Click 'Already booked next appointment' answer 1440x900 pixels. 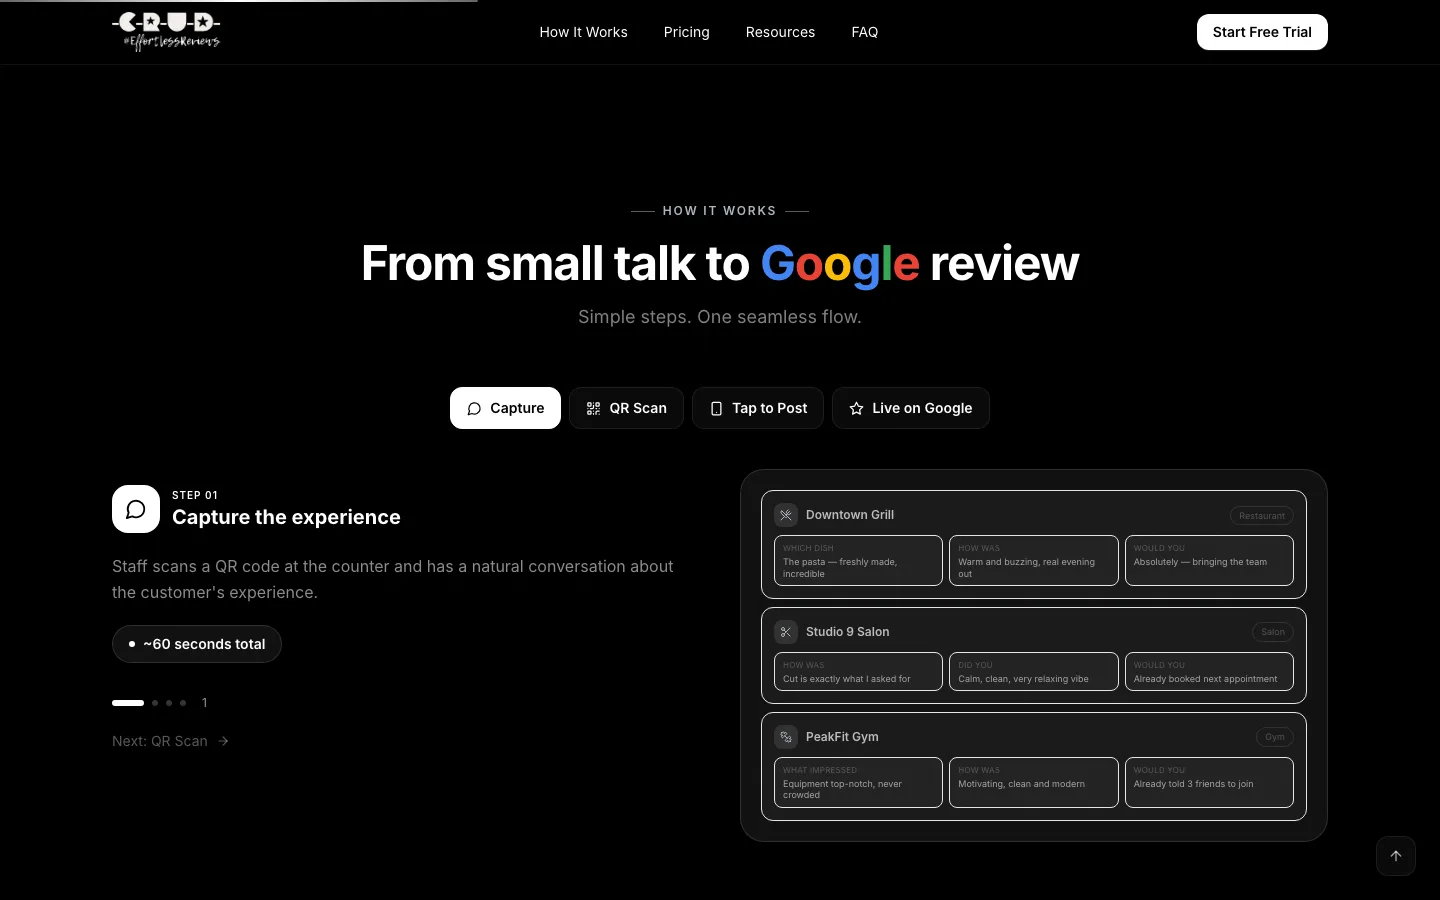(1209, 672)
